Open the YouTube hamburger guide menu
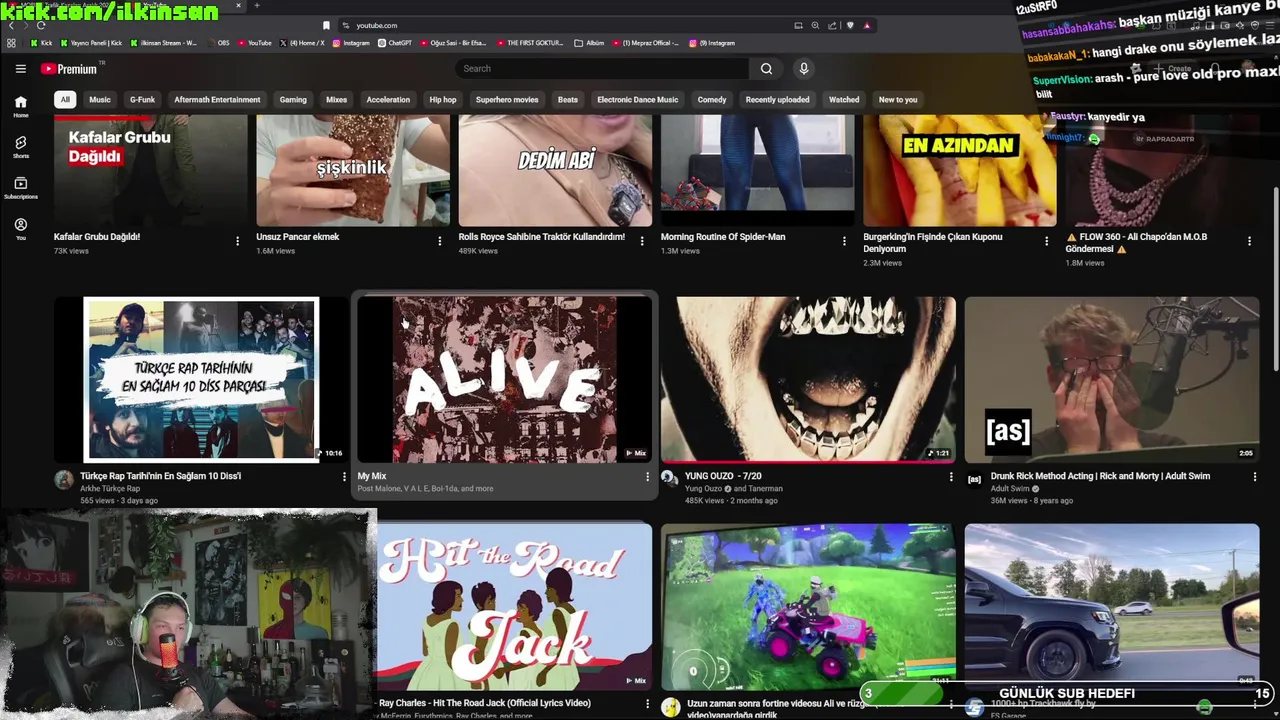Screen dimensions: 1280x720 tap(20, 69)
